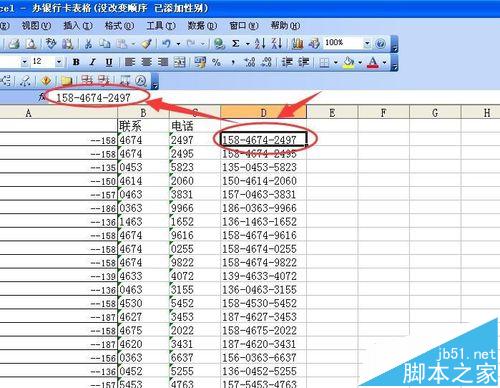Expand the Borders style dropdown

pyautogui.click(x=336, y=62)
